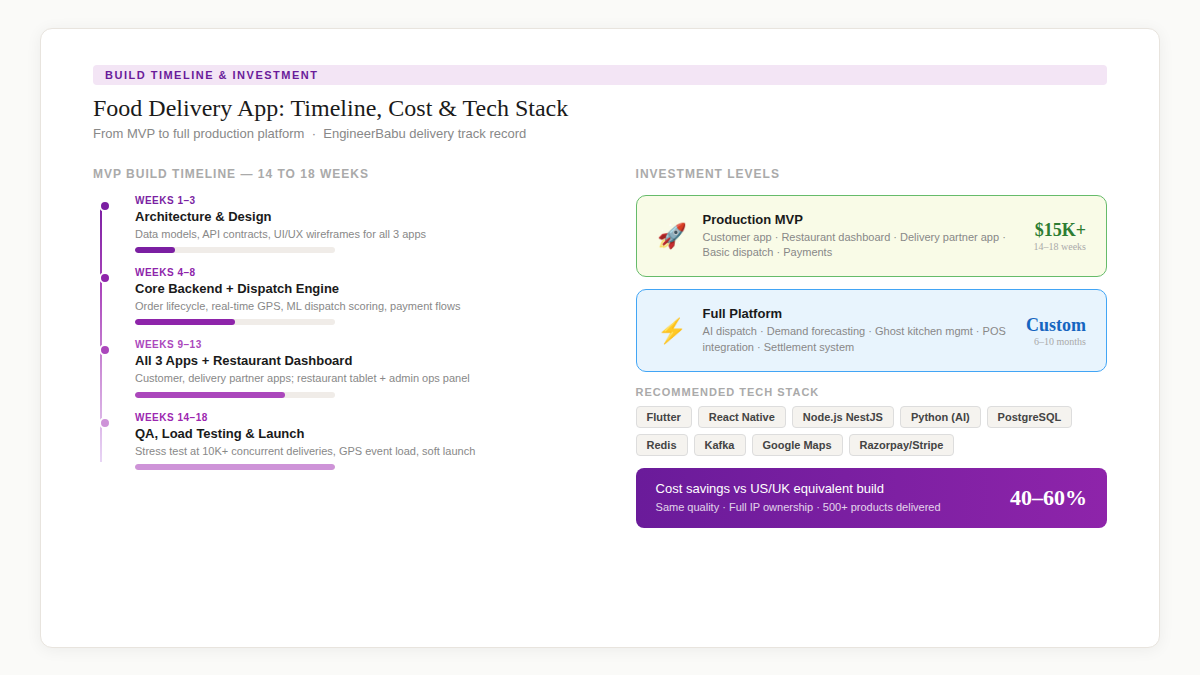Click the Build Timeline & Investment banner
This screenshot has height=675, width=1200.
click(600, 75)
